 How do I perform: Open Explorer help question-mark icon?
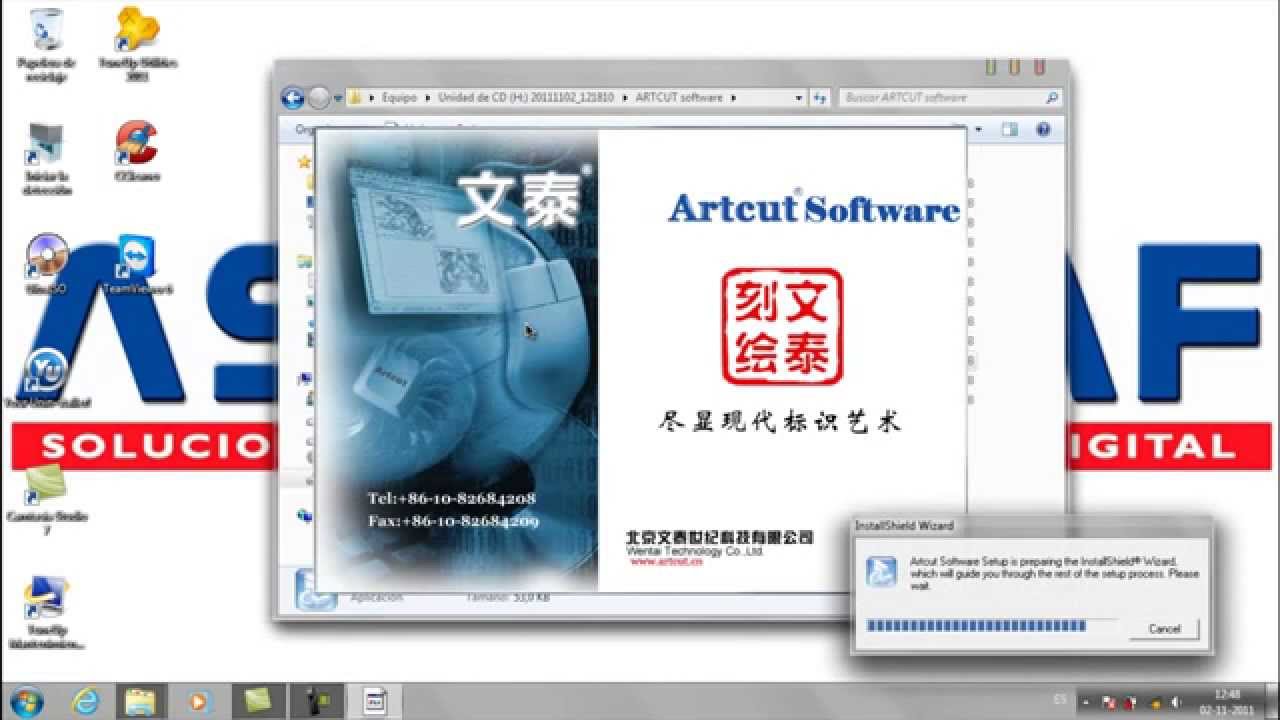tap(1043, 129)
